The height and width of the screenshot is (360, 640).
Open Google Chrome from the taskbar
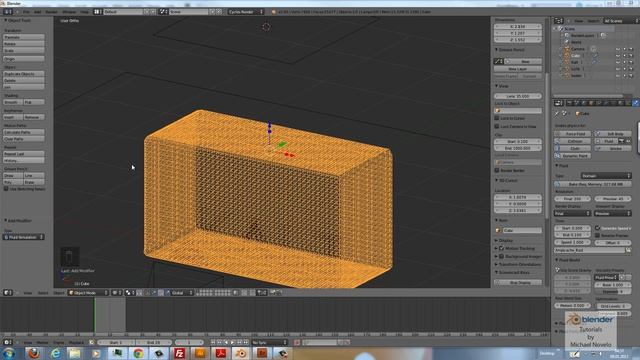tap(138, 353)
